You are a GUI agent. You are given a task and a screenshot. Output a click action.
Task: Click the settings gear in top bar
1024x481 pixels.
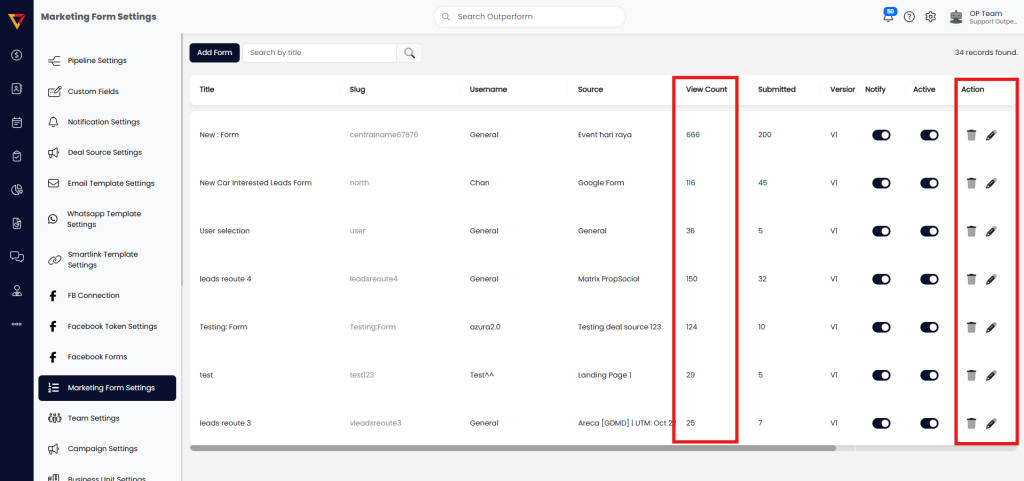pyautogui.click(x=930, y=17)
